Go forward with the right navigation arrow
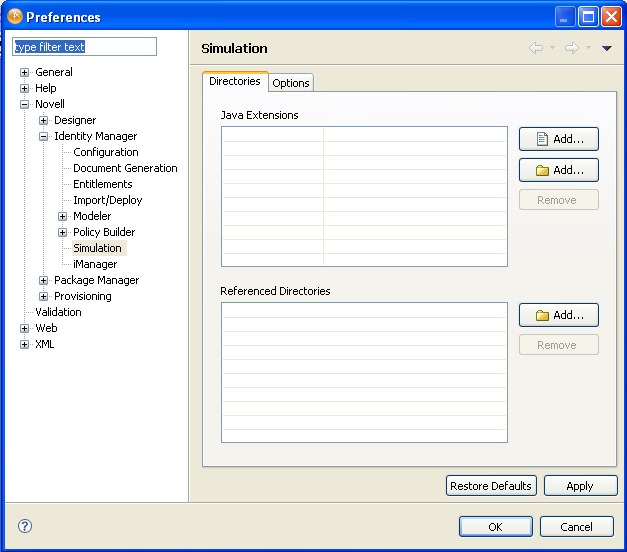 click(571, 48)
